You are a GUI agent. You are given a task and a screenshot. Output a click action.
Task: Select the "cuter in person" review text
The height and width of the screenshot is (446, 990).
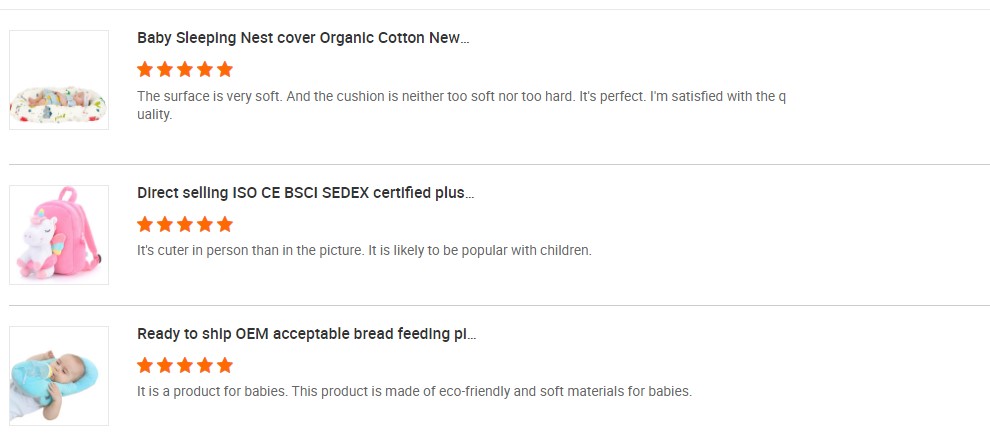364,250
